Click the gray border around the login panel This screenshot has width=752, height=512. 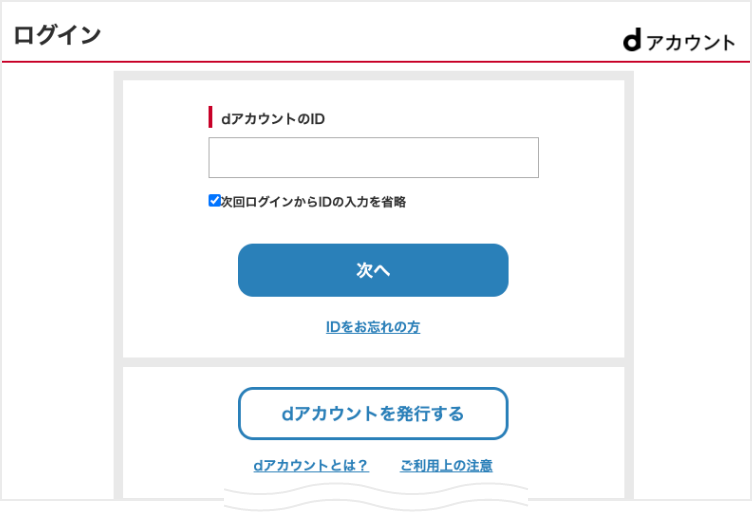click(x=118, y=250)
